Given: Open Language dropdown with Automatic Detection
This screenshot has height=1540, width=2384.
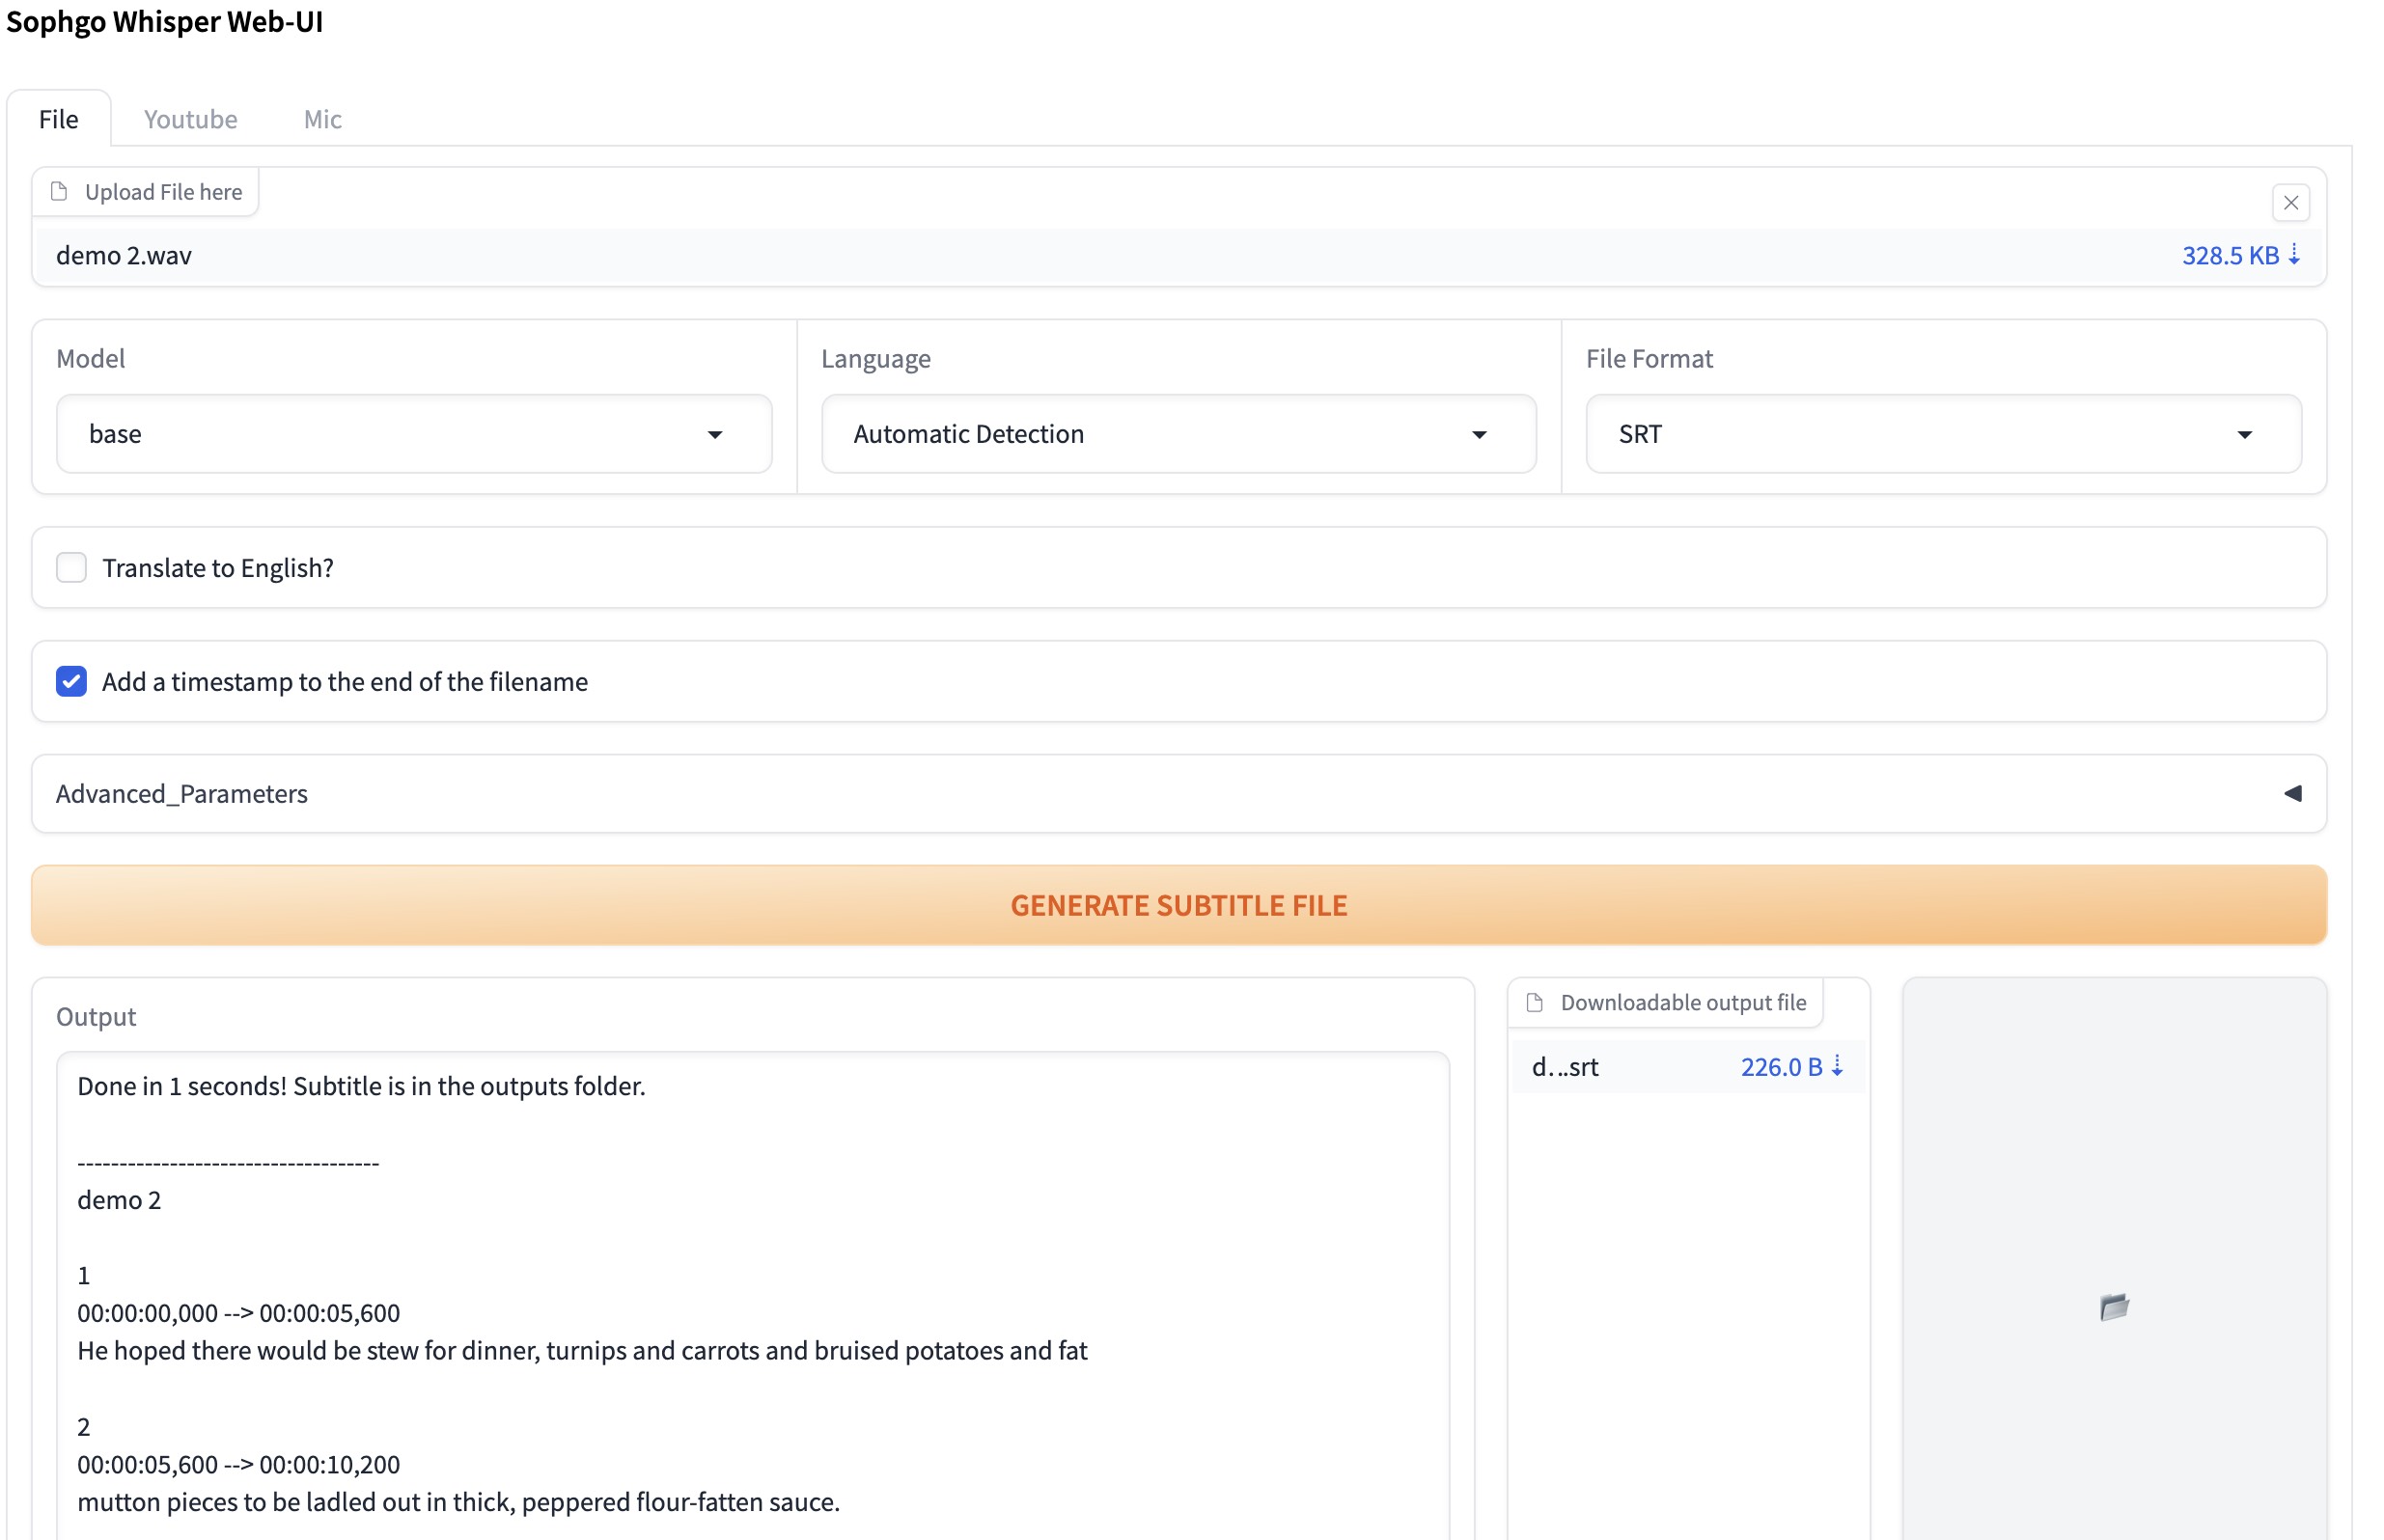Looking at the screenshot, I should click(1160, 434).
